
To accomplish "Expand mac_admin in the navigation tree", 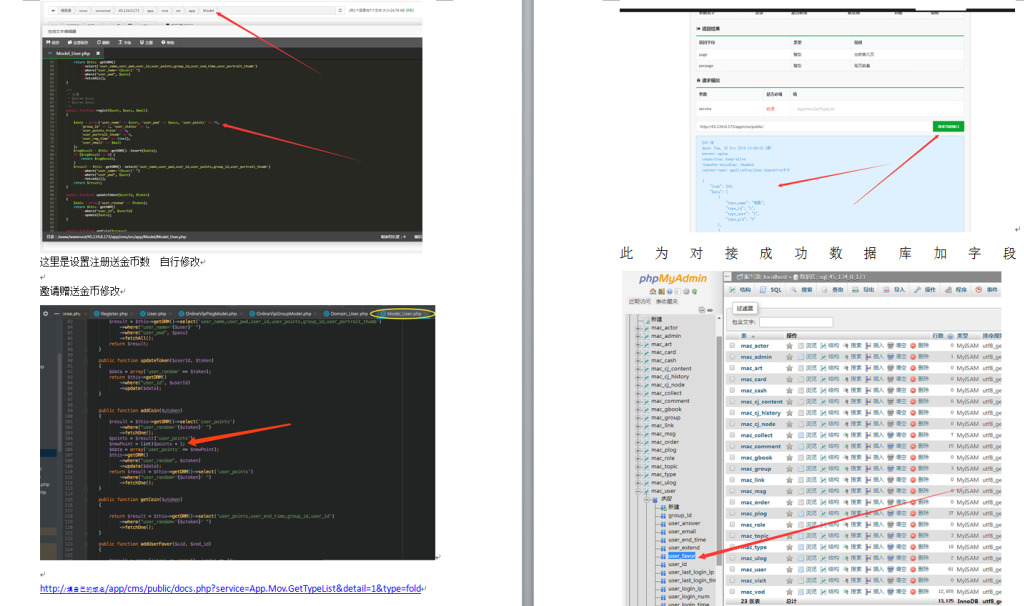I will (638, 336).
